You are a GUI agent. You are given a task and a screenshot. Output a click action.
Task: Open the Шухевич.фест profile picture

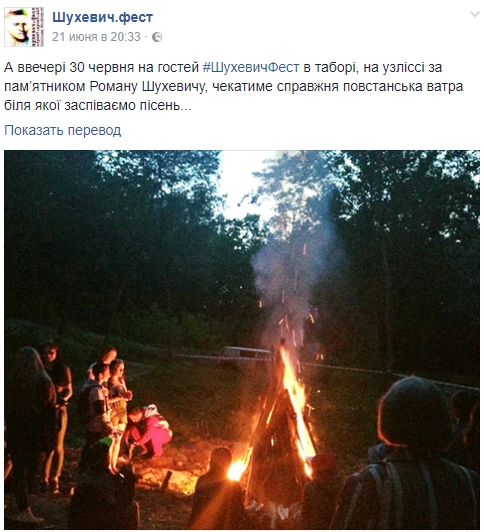coord(24,27)
